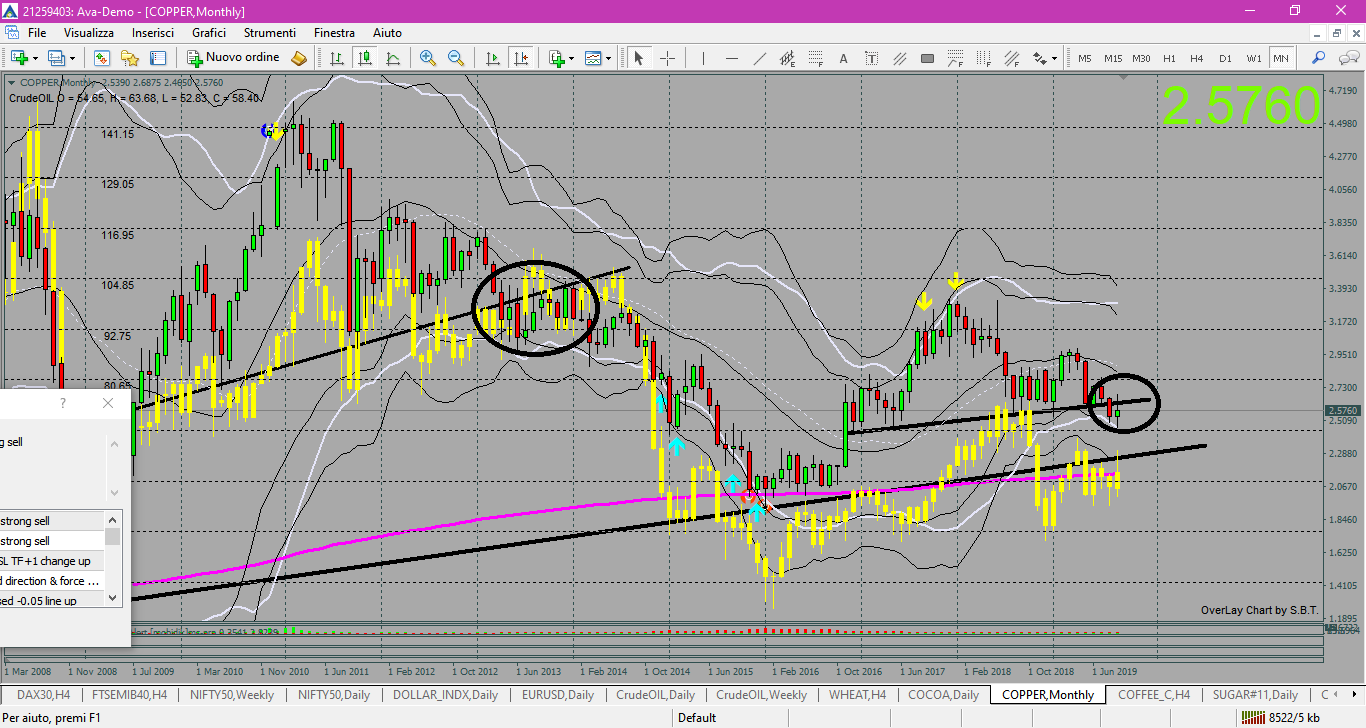Open the indicators list icon

(x=556, y=58)
